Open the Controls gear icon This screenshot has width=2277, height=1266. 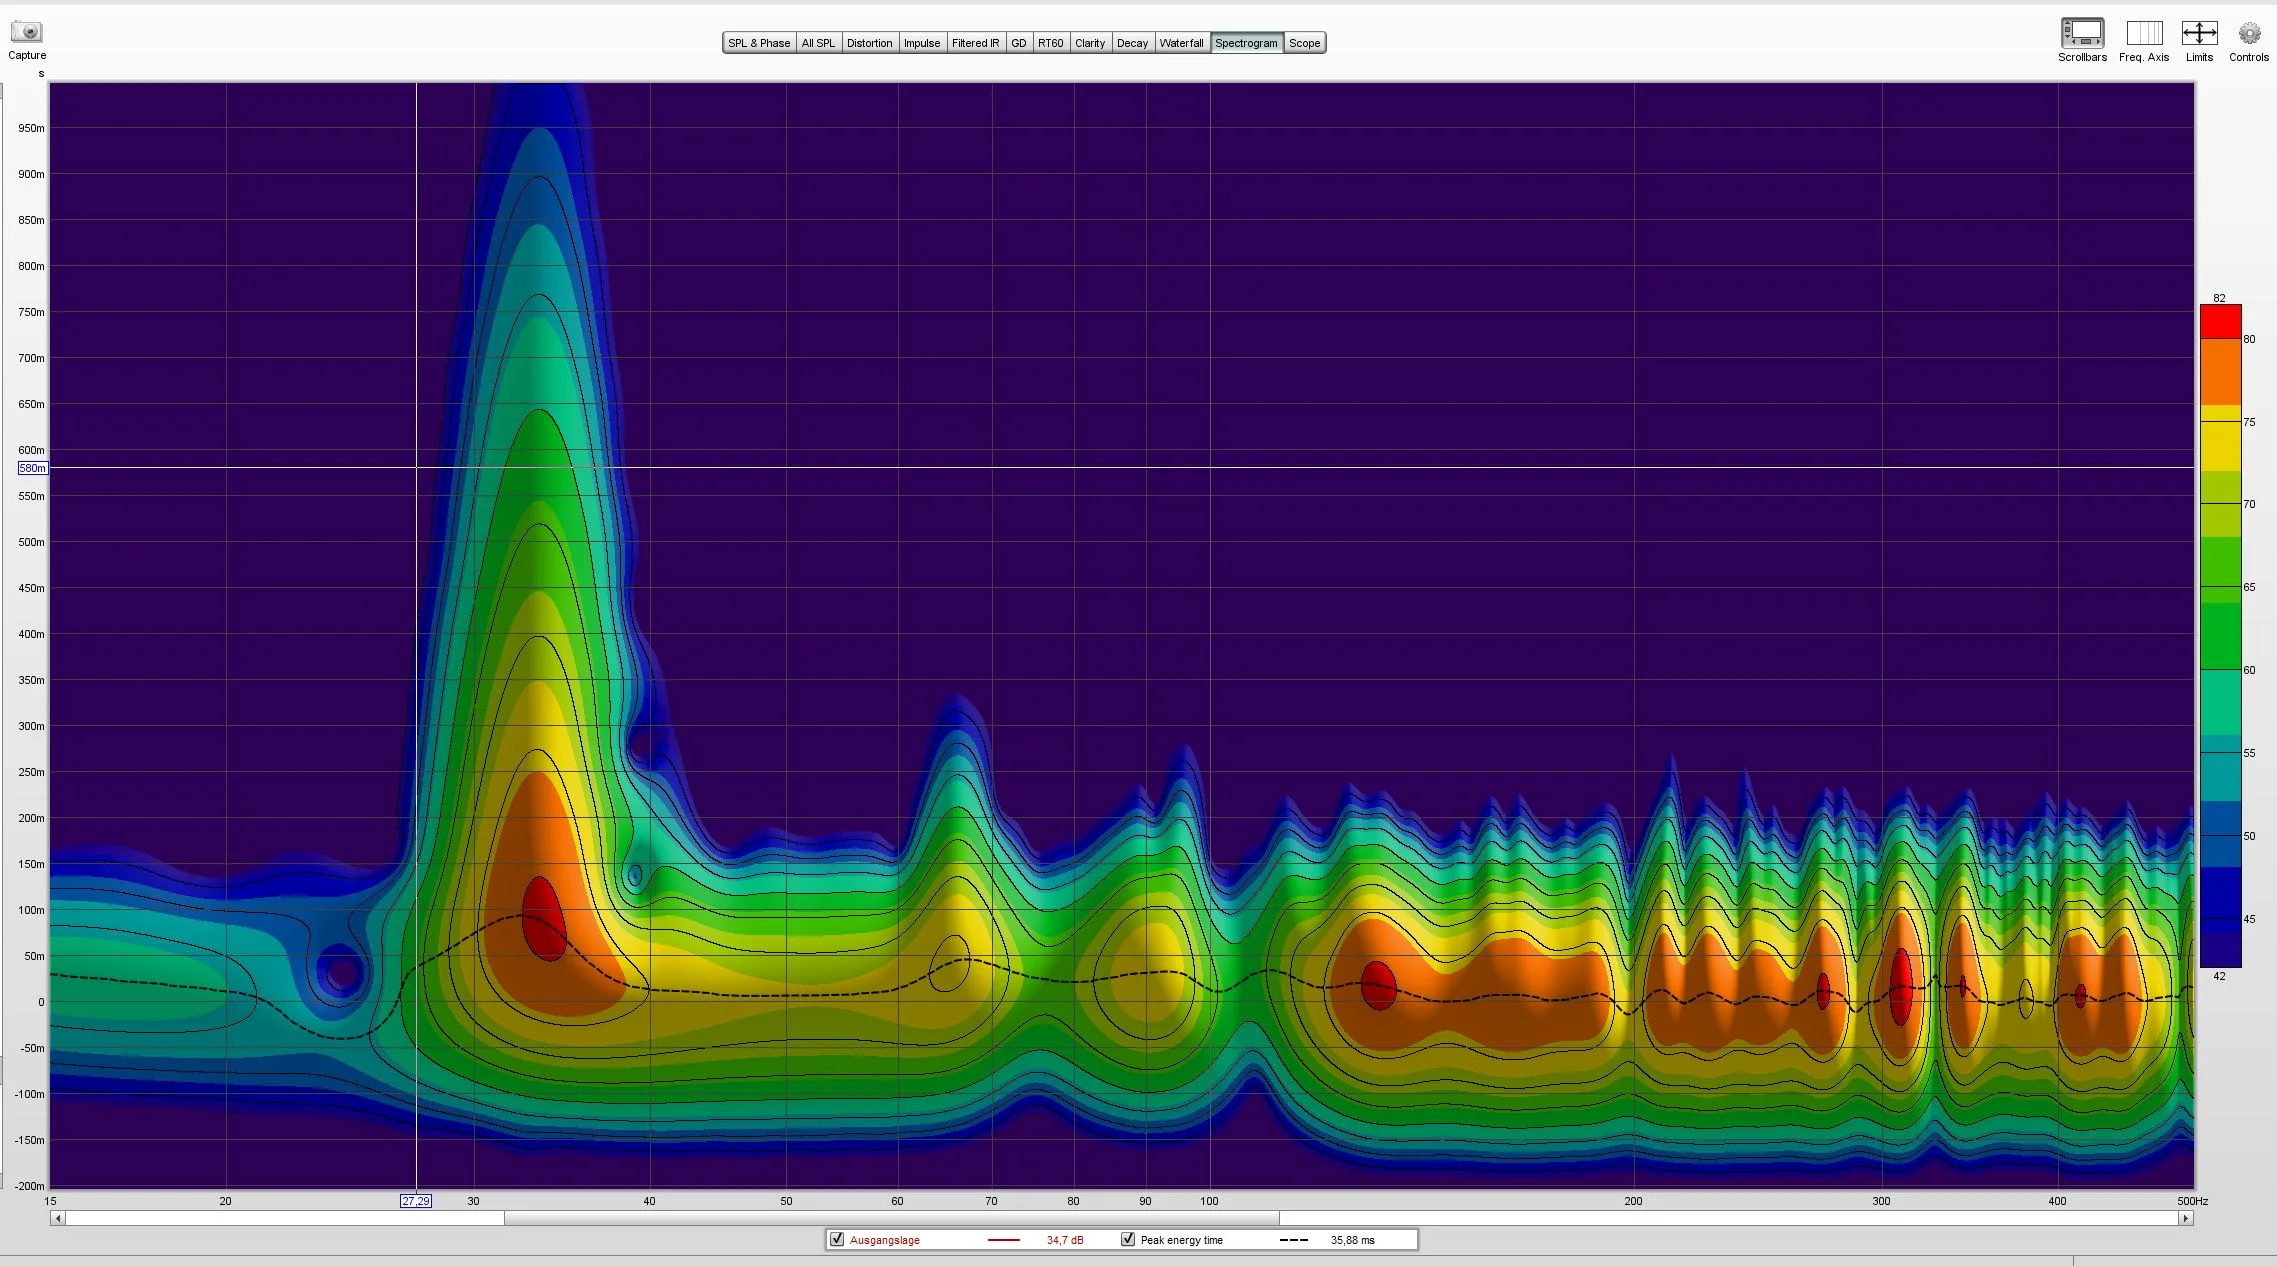[2249, 33]
